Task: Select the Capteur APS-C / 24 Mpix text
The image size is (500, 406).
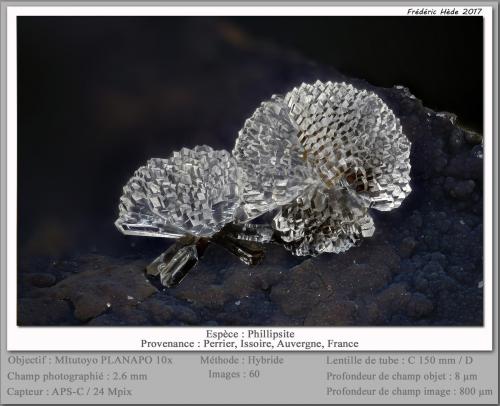Action: point(69,391)
